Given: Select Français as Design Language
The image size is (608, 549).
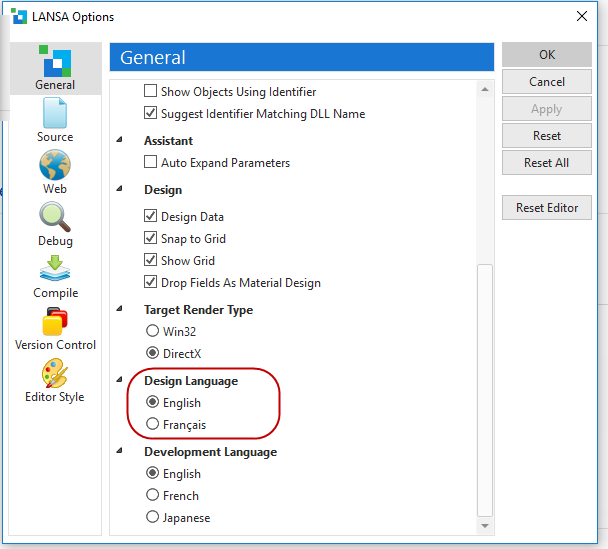Looking at the screenshot, I should pos(153,425).
